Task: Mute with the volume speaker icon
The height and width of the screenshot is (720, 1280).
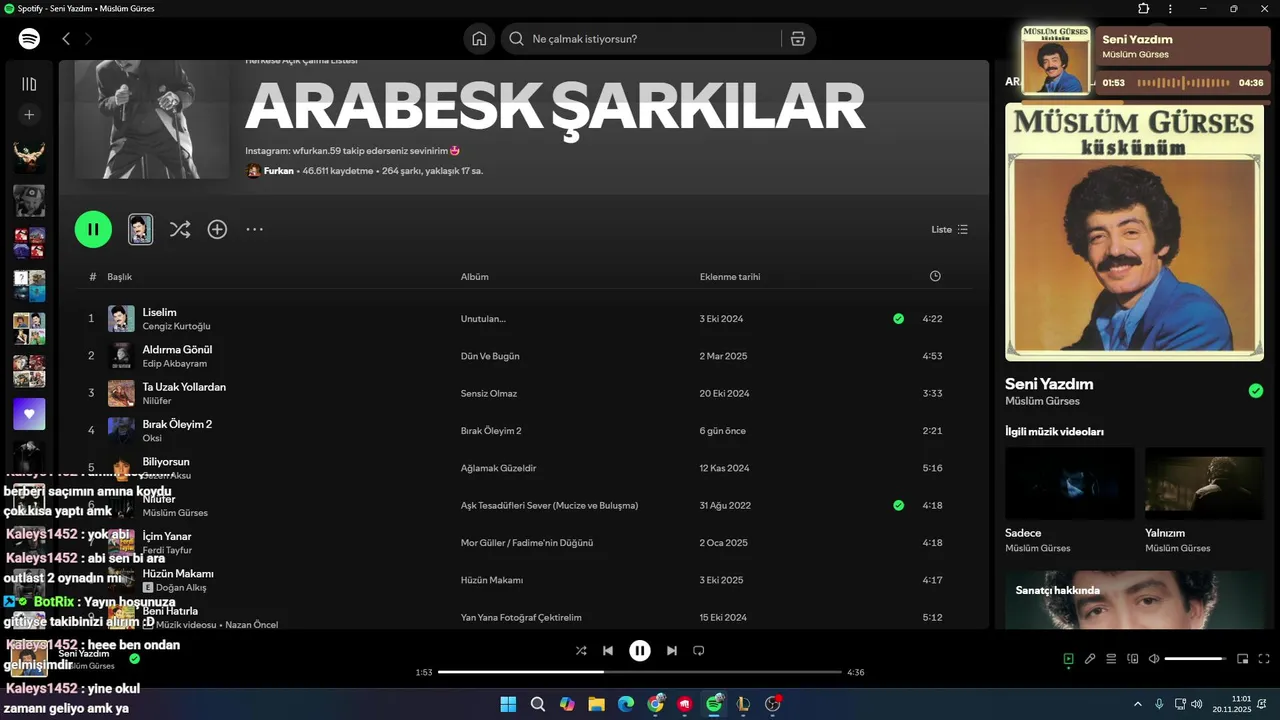Action: (x=1154, y=659)
